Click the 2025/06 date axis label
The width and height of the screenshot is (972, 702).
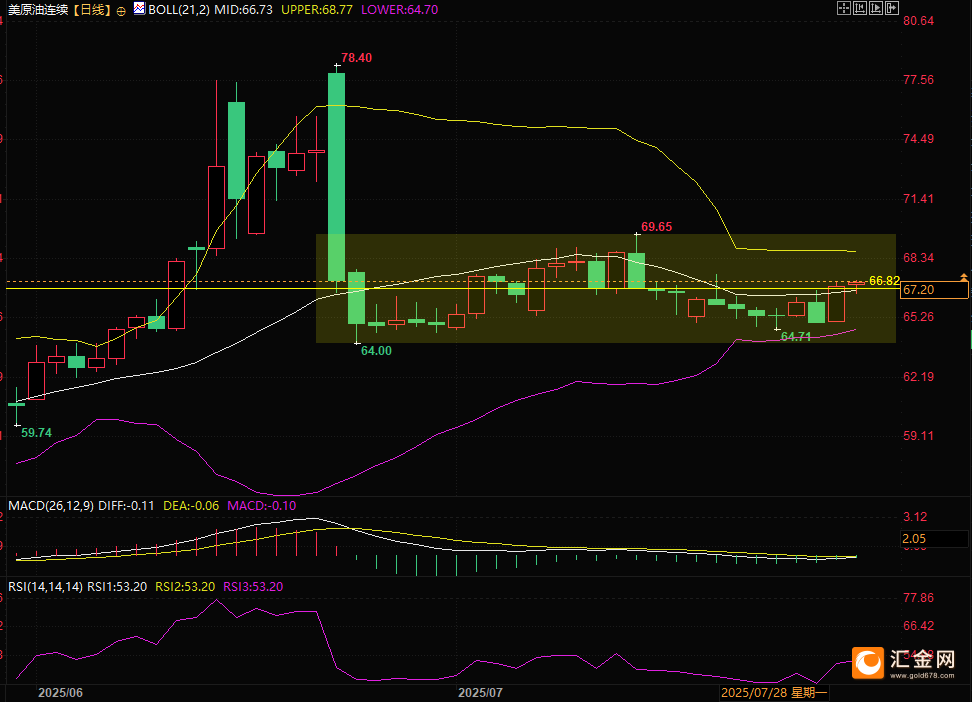point(60,693)
